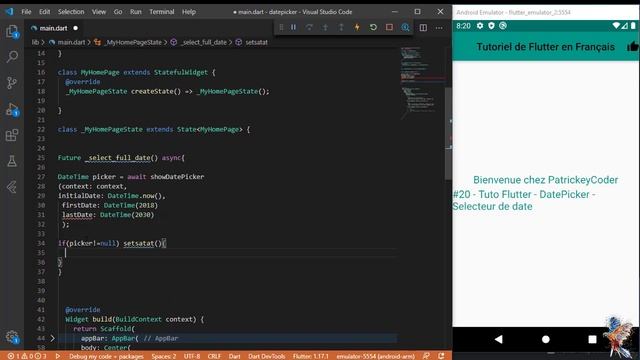The width and height of the screenshot is (640, 360).
Task: Open the editor More Actions menu
Action: click(x=439, y=28)
